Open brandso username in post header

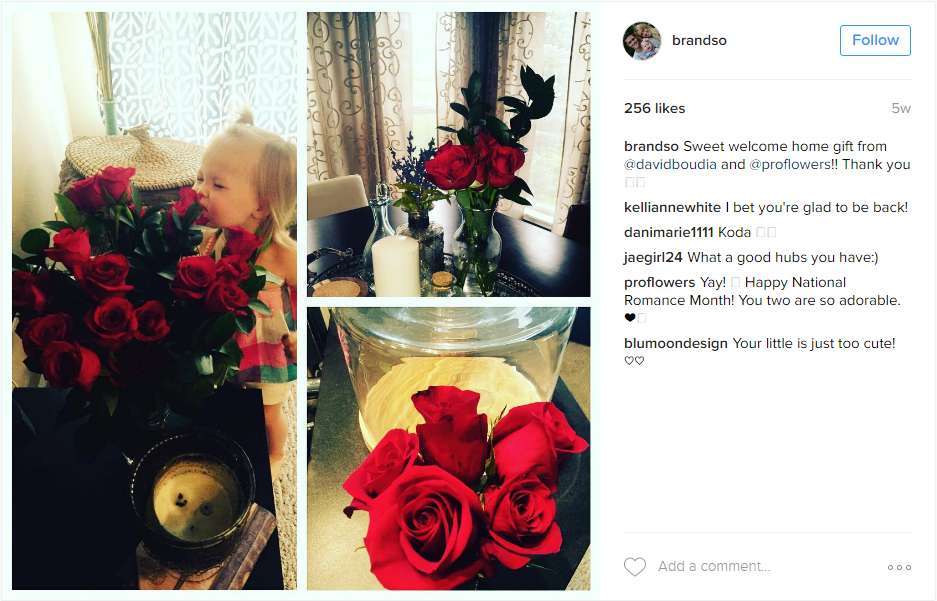[699, 41]
